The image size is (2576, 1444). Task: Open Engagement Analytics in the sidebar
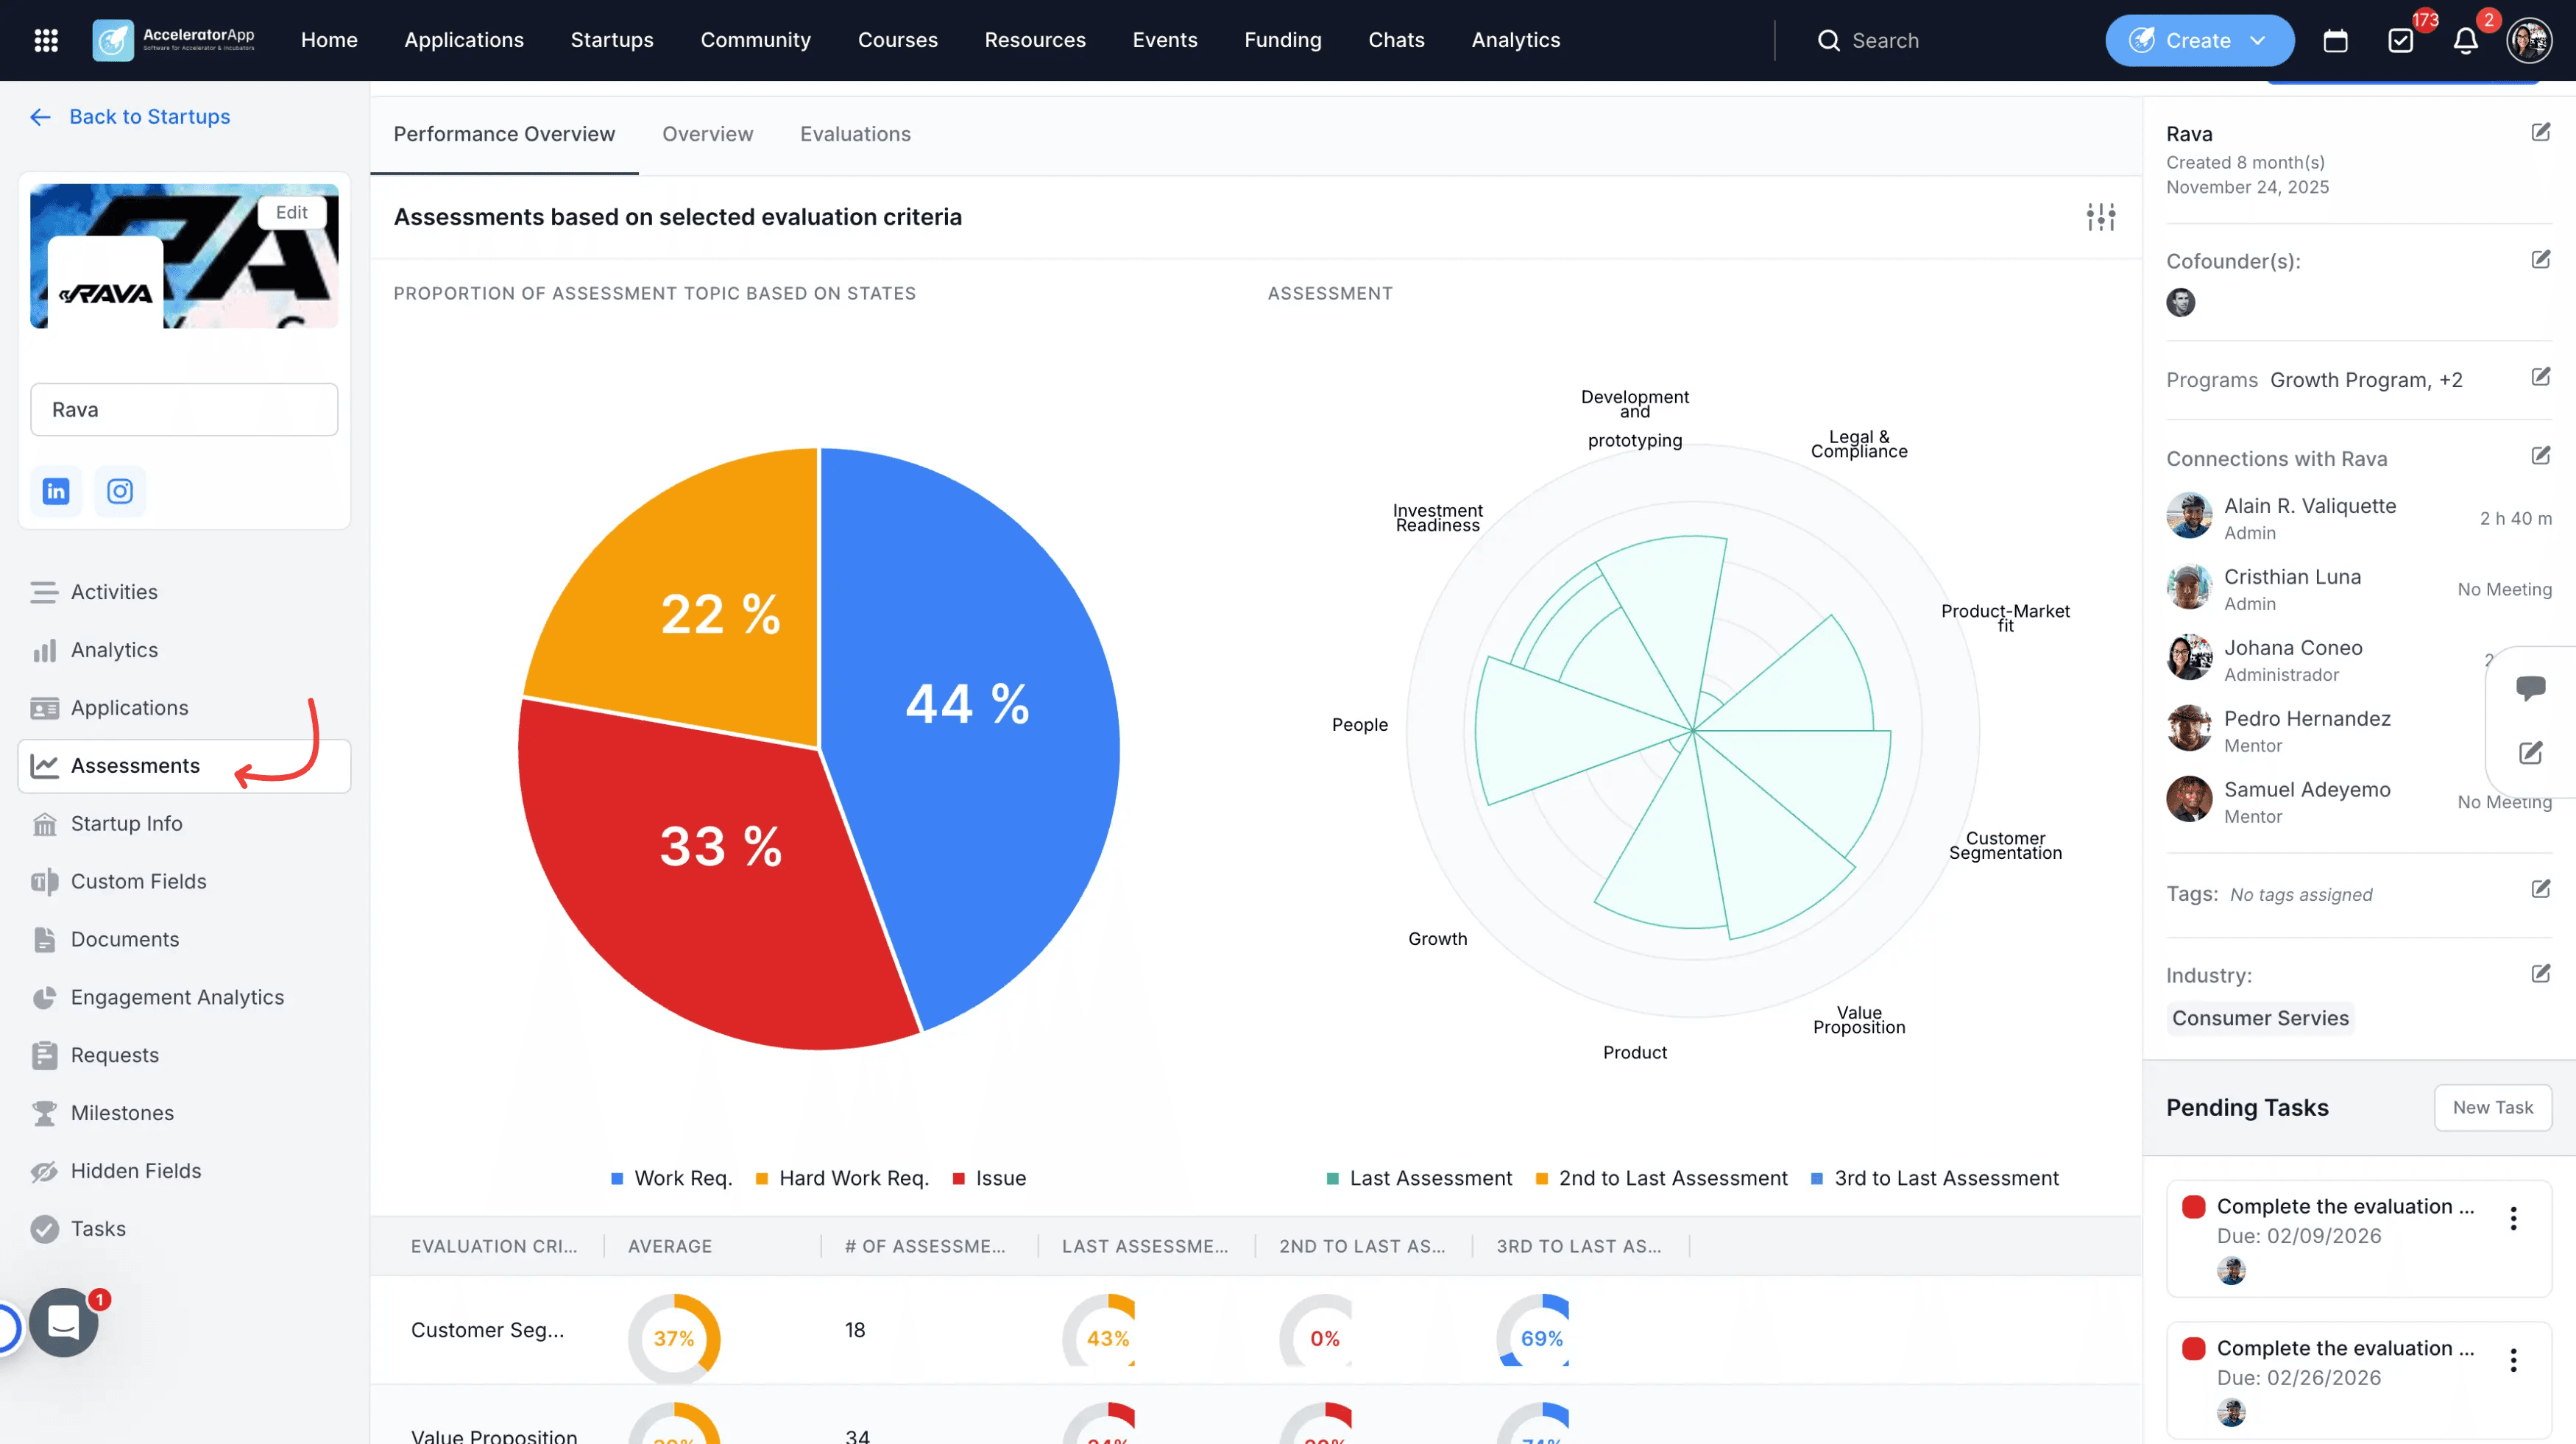click(184, 997)
